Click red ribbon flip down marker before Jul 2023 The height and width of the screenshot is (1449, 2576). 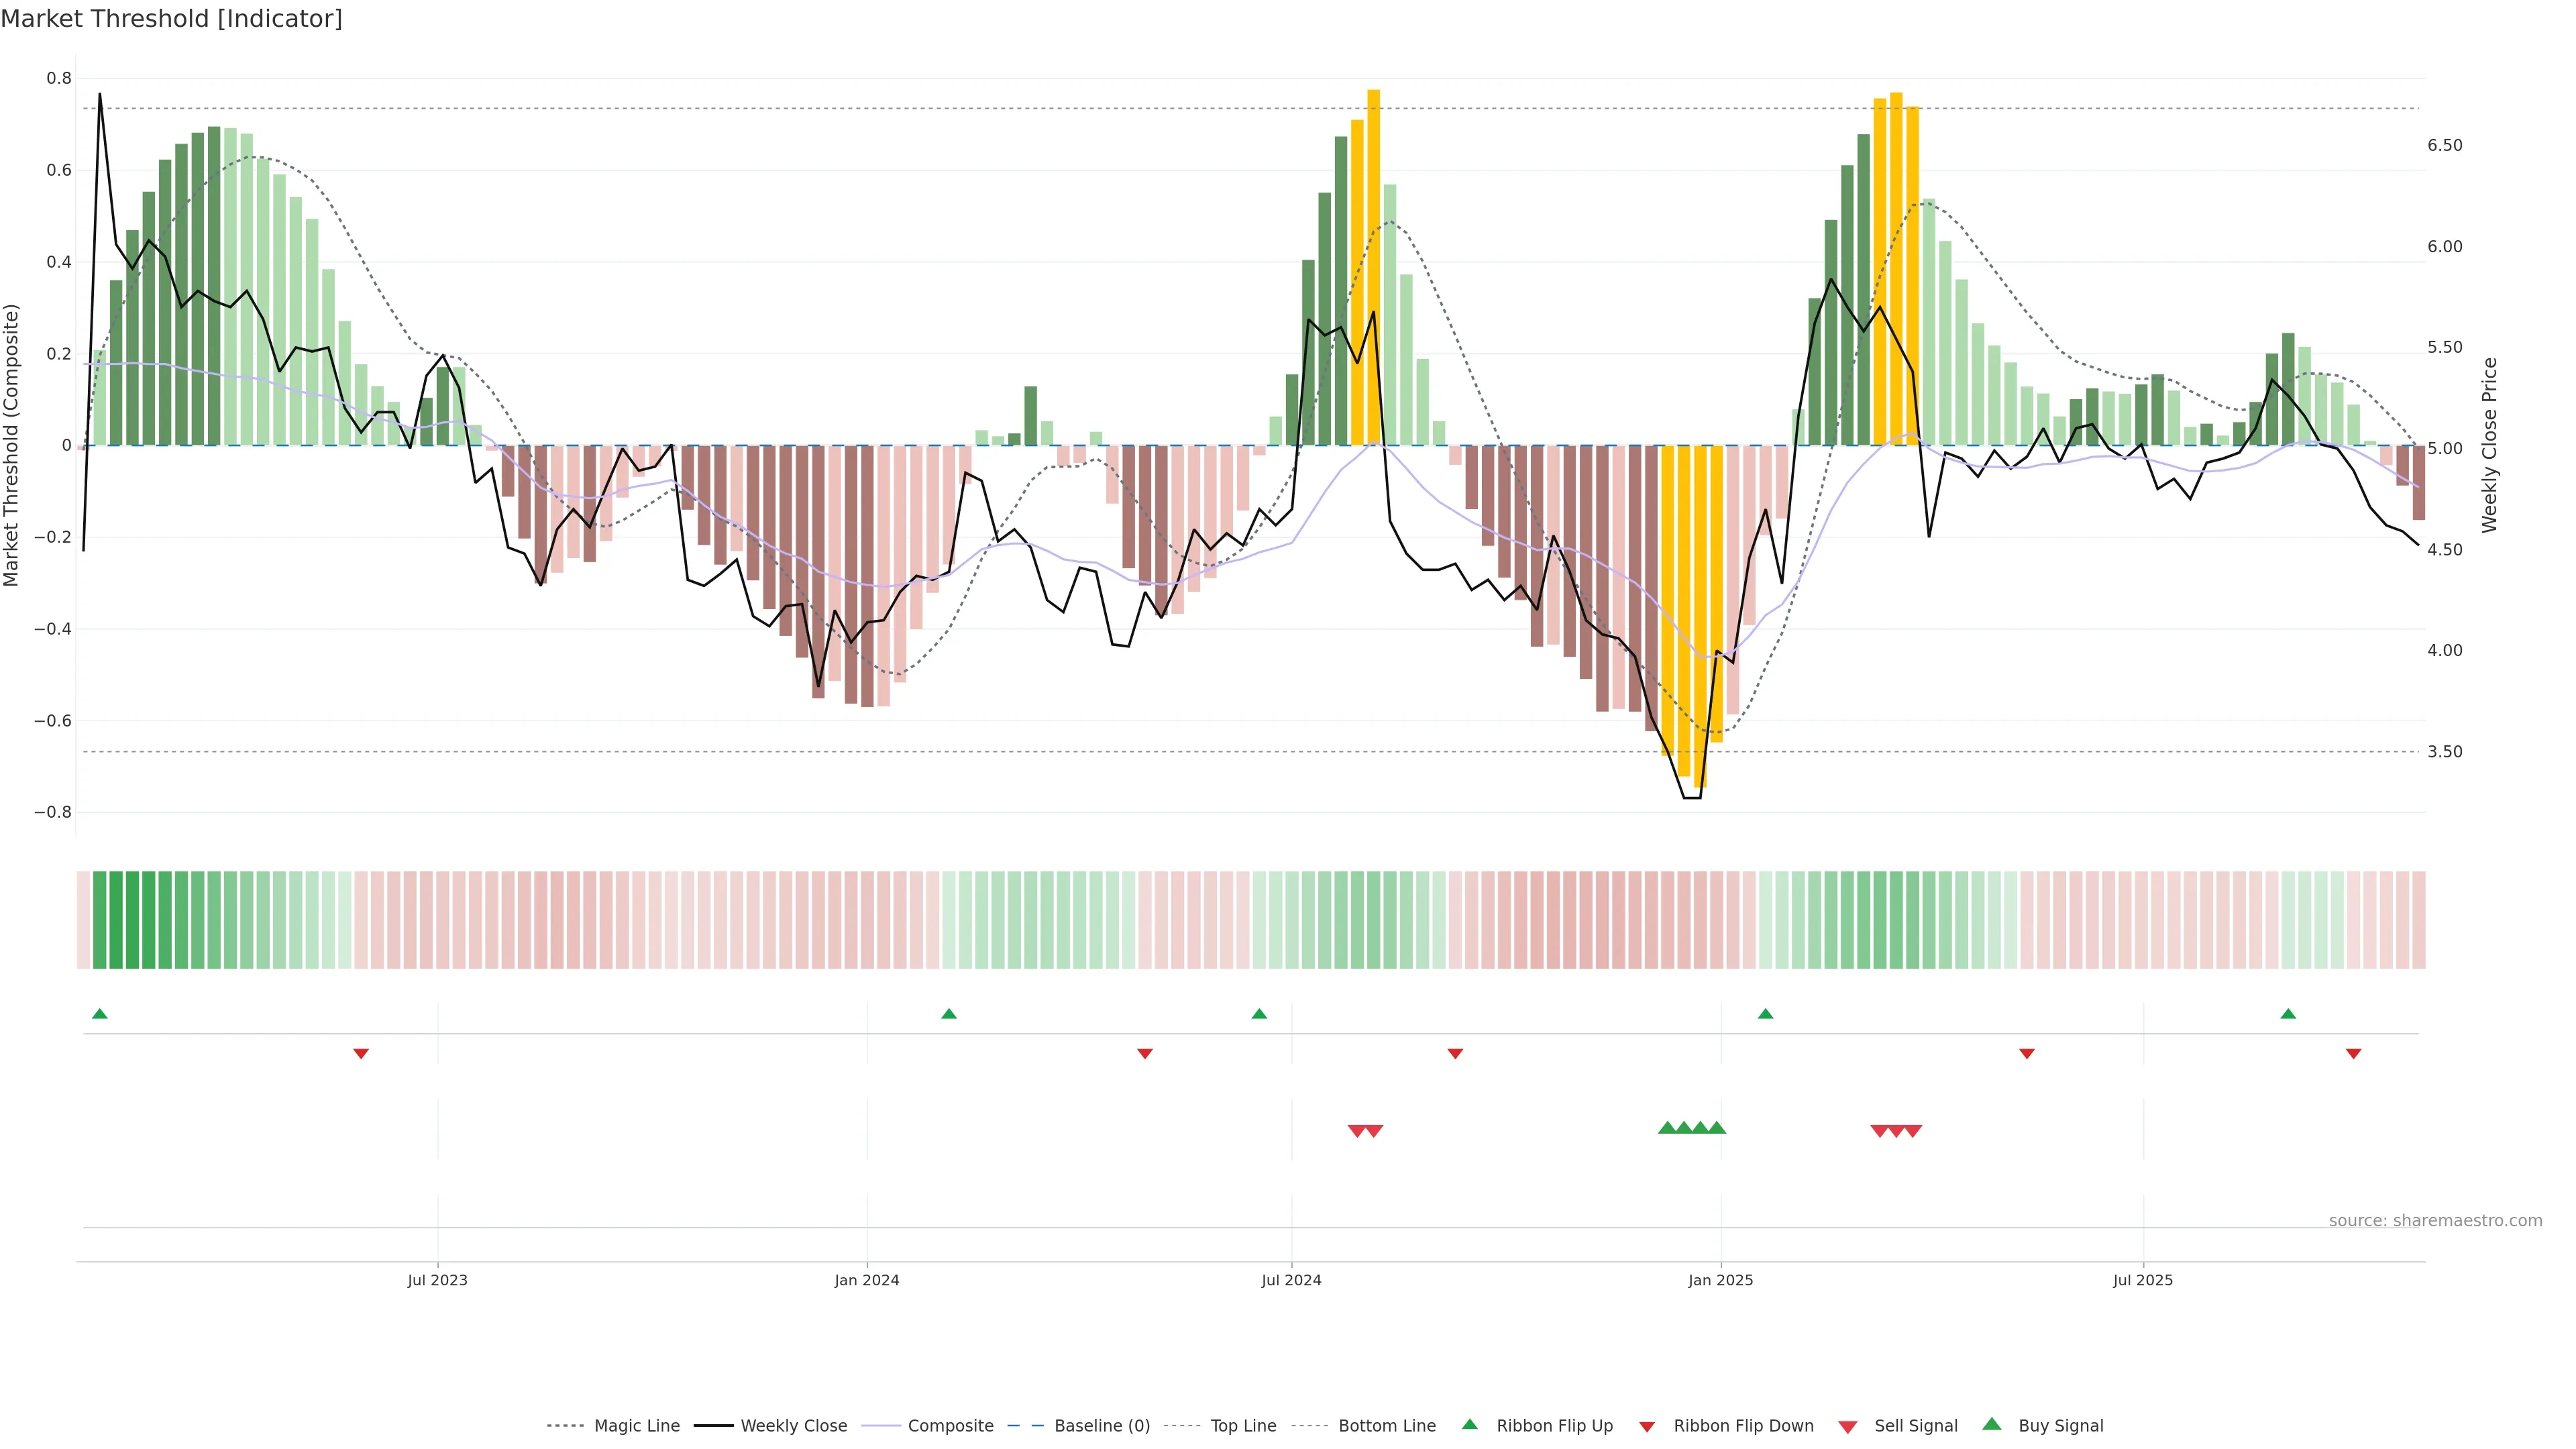tap(361, 1054)
